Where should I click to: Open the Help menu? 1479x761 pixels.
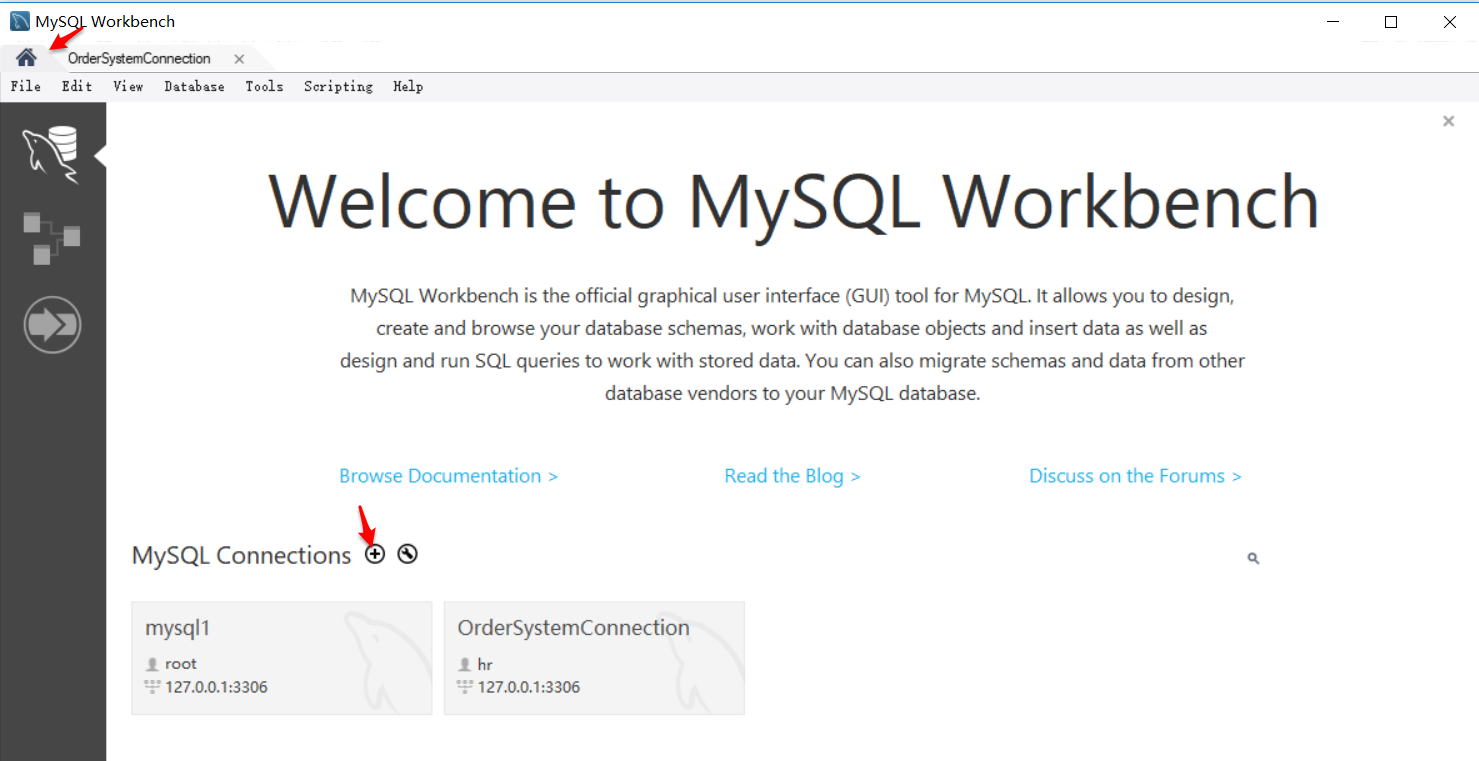coord(408,87)
